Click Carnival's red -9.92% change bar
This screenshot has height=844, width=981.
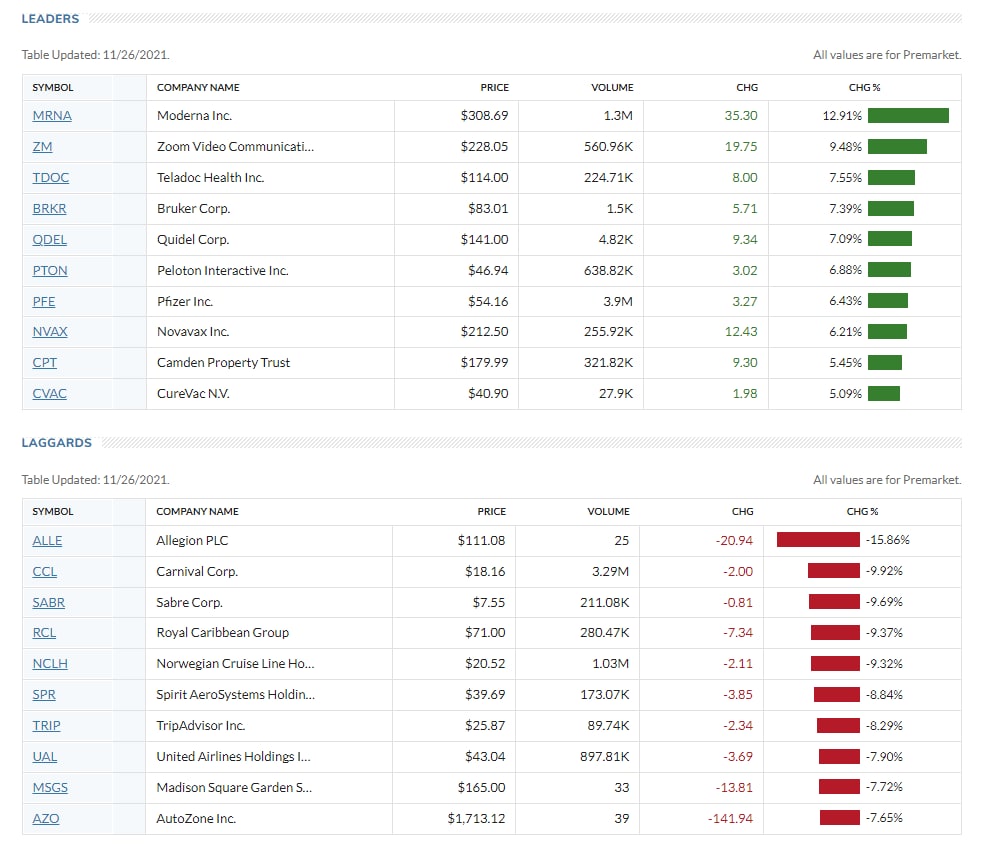click(833, 571)
